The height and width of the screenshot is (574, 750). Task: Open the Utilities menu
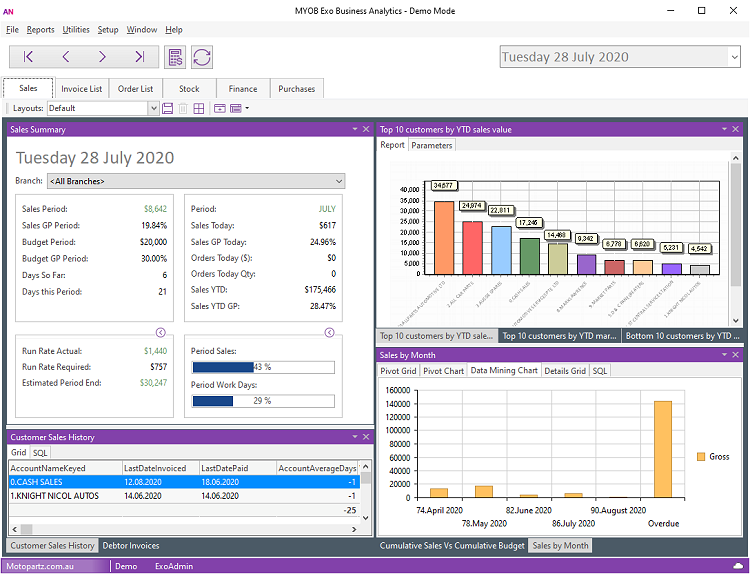[76, 30]
